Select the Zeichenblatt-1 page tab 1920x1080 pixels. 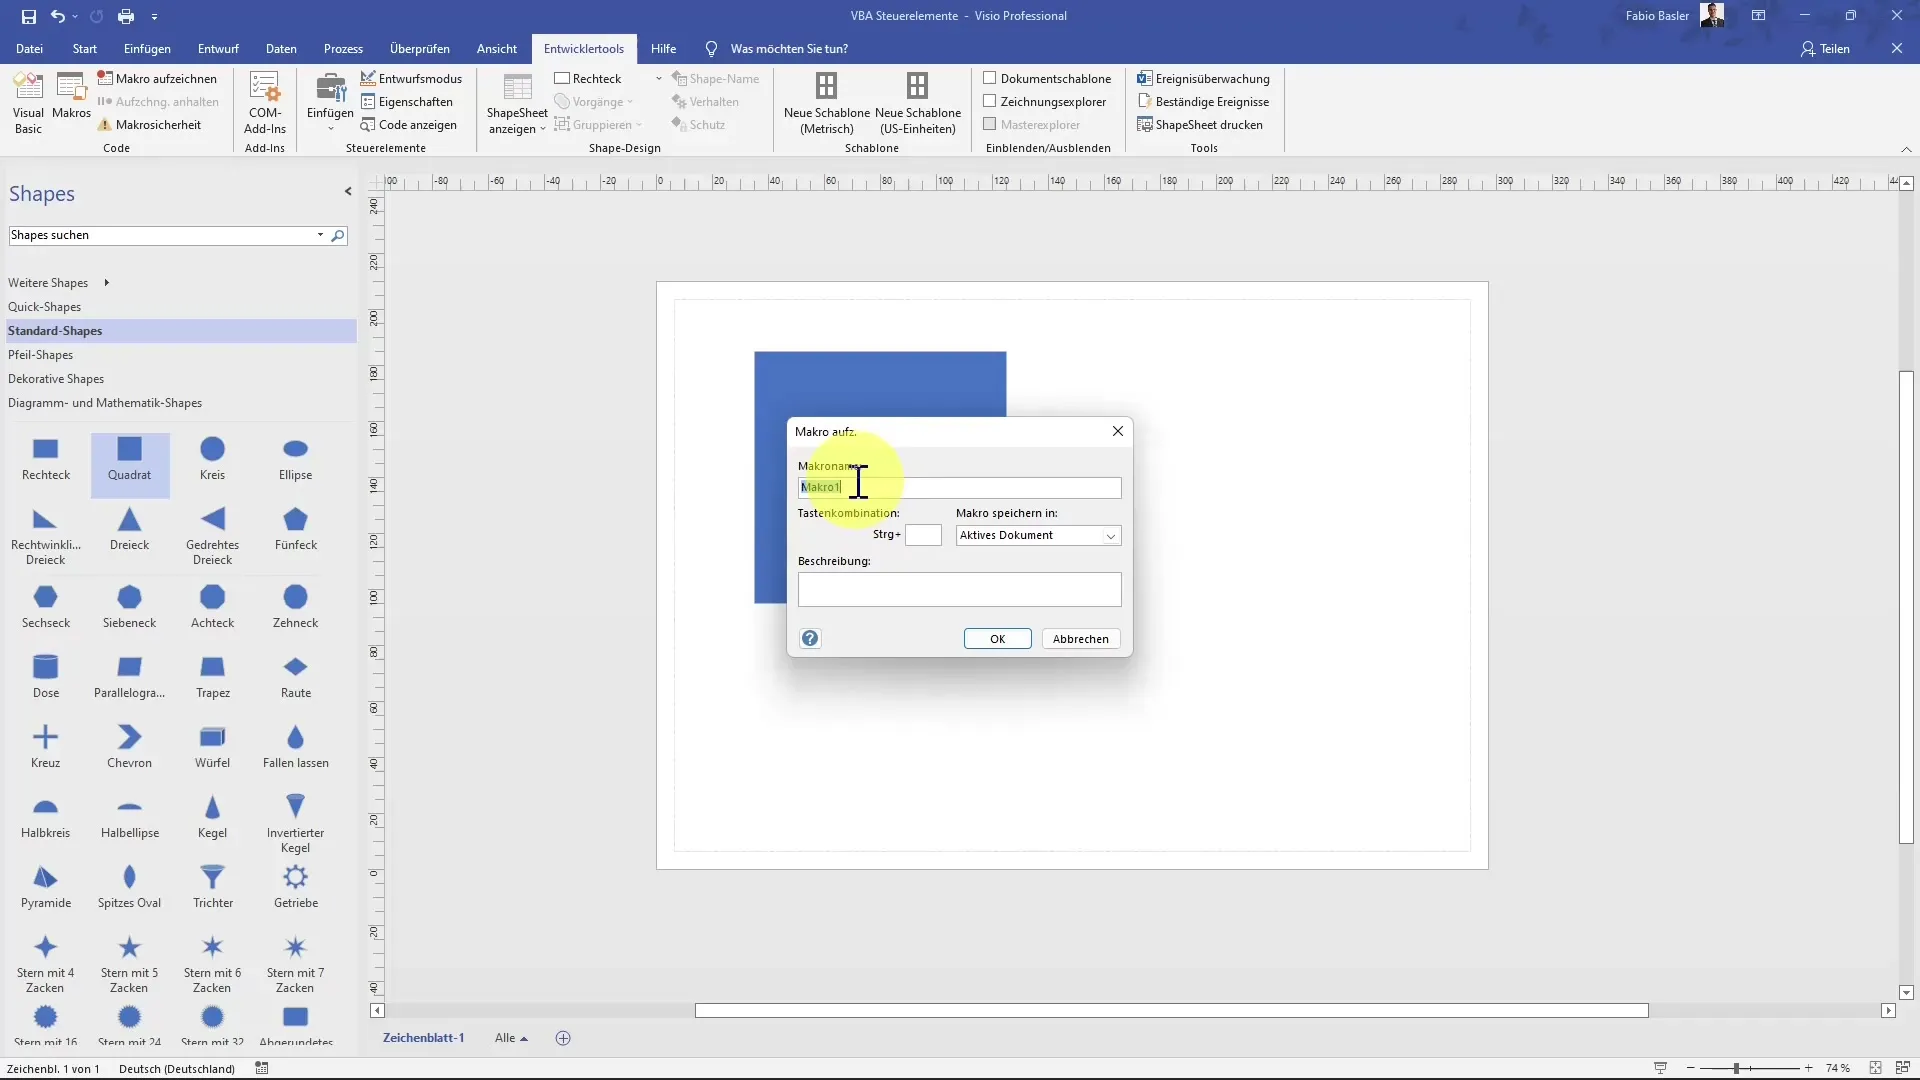tap(424, 1038)
